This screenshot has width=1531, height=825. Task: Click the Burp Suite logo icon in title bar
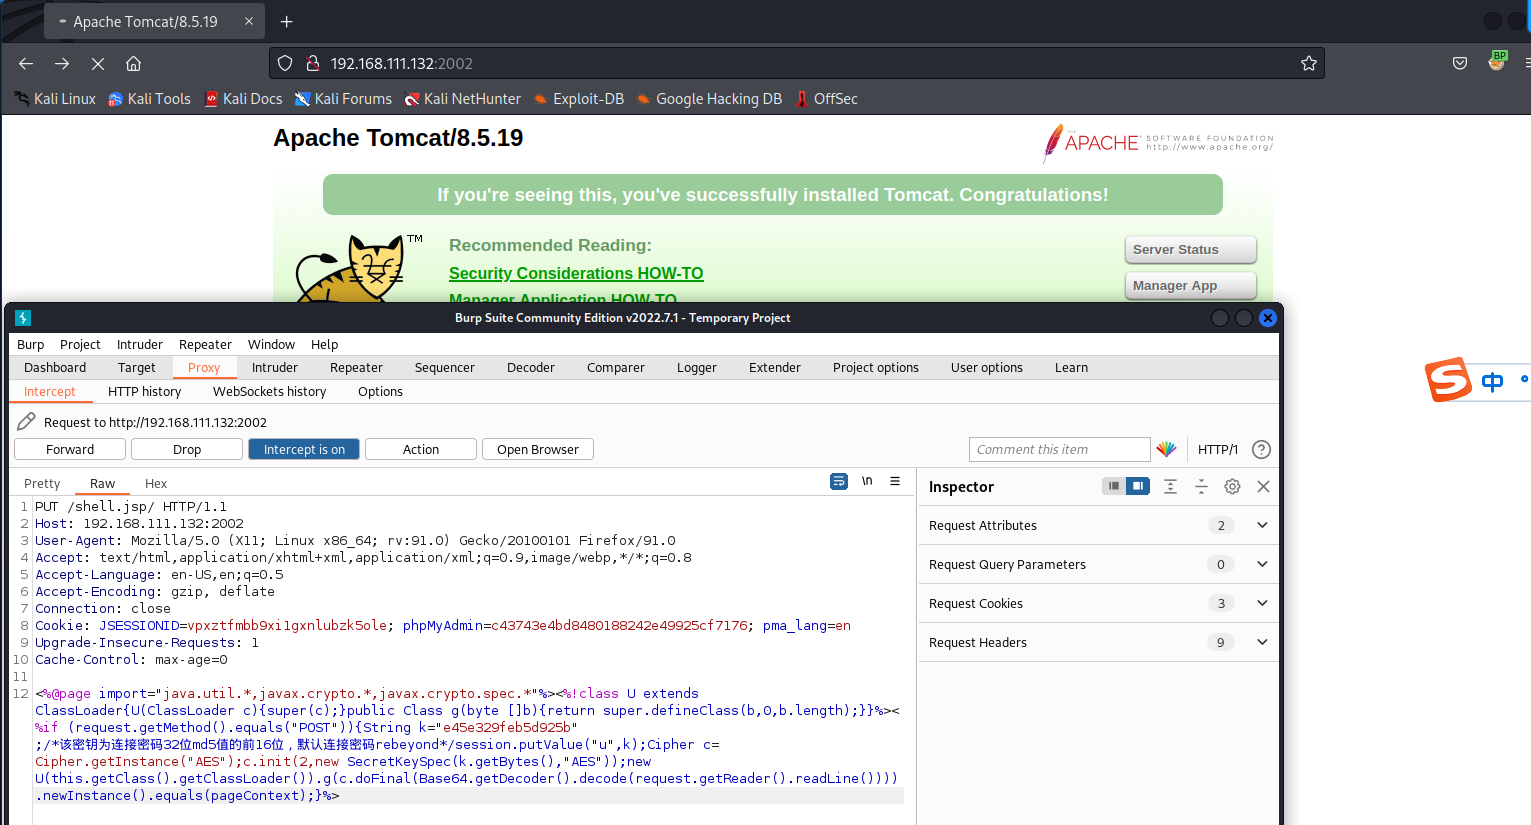[x=23, y=318]
